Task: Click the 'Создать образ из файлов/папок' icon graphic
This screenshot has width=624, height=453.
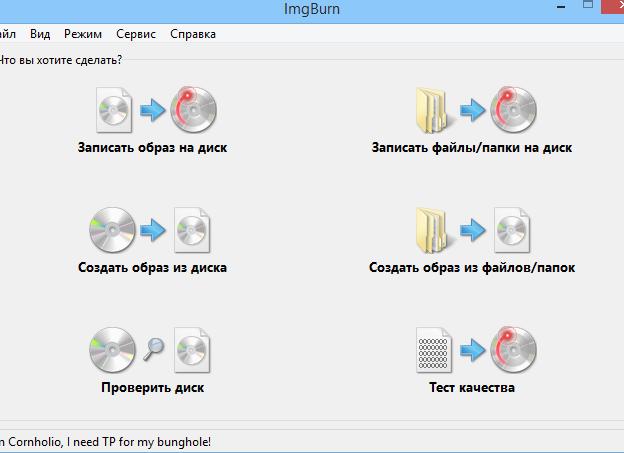Action: point(473,230)
